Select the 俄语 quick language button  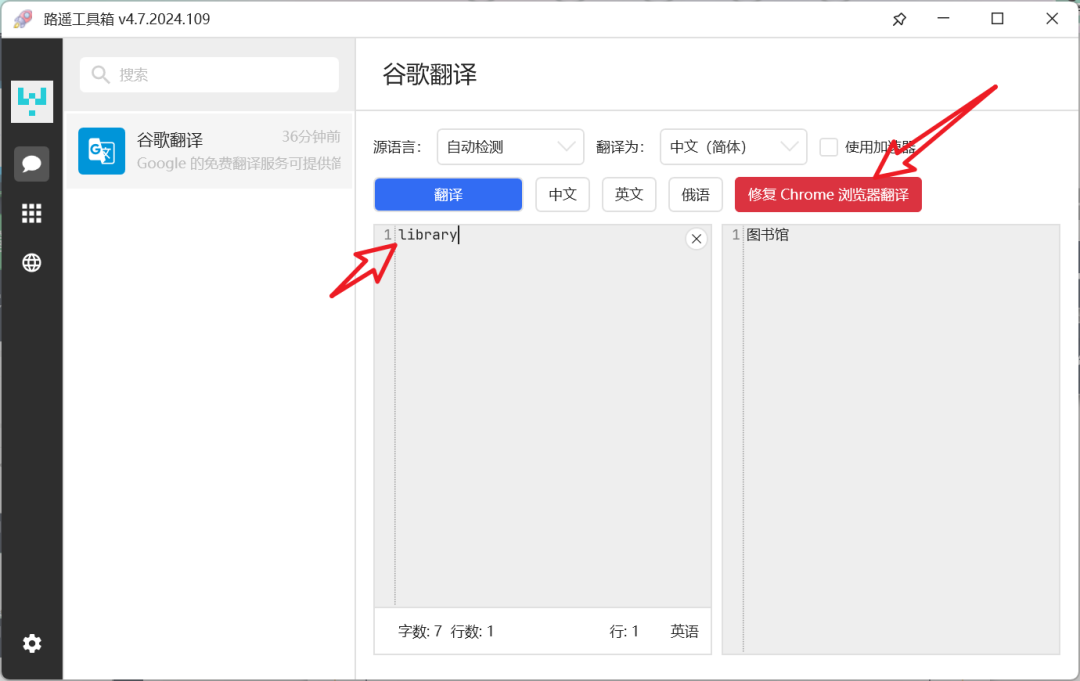(x=696, y=195)
